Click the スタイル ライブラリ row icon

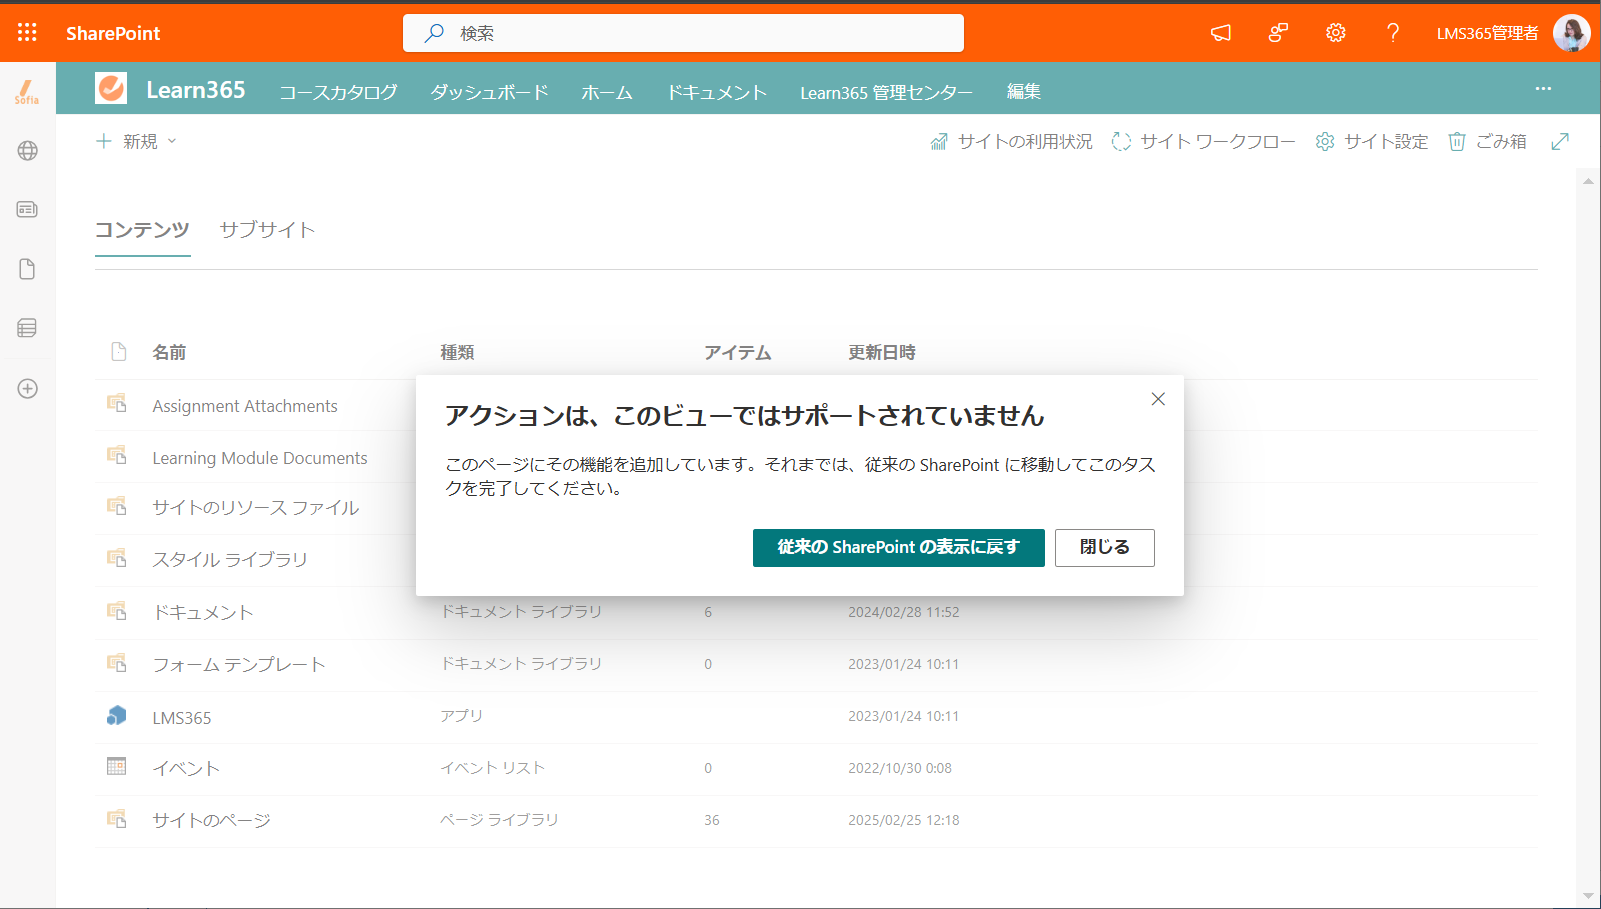click(x=117, y=557)
